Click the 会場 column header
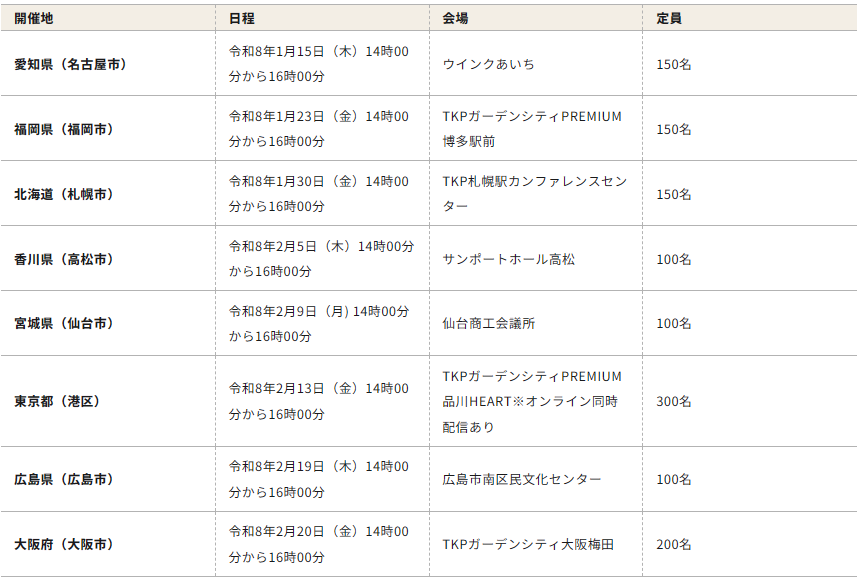 [455, 18]
